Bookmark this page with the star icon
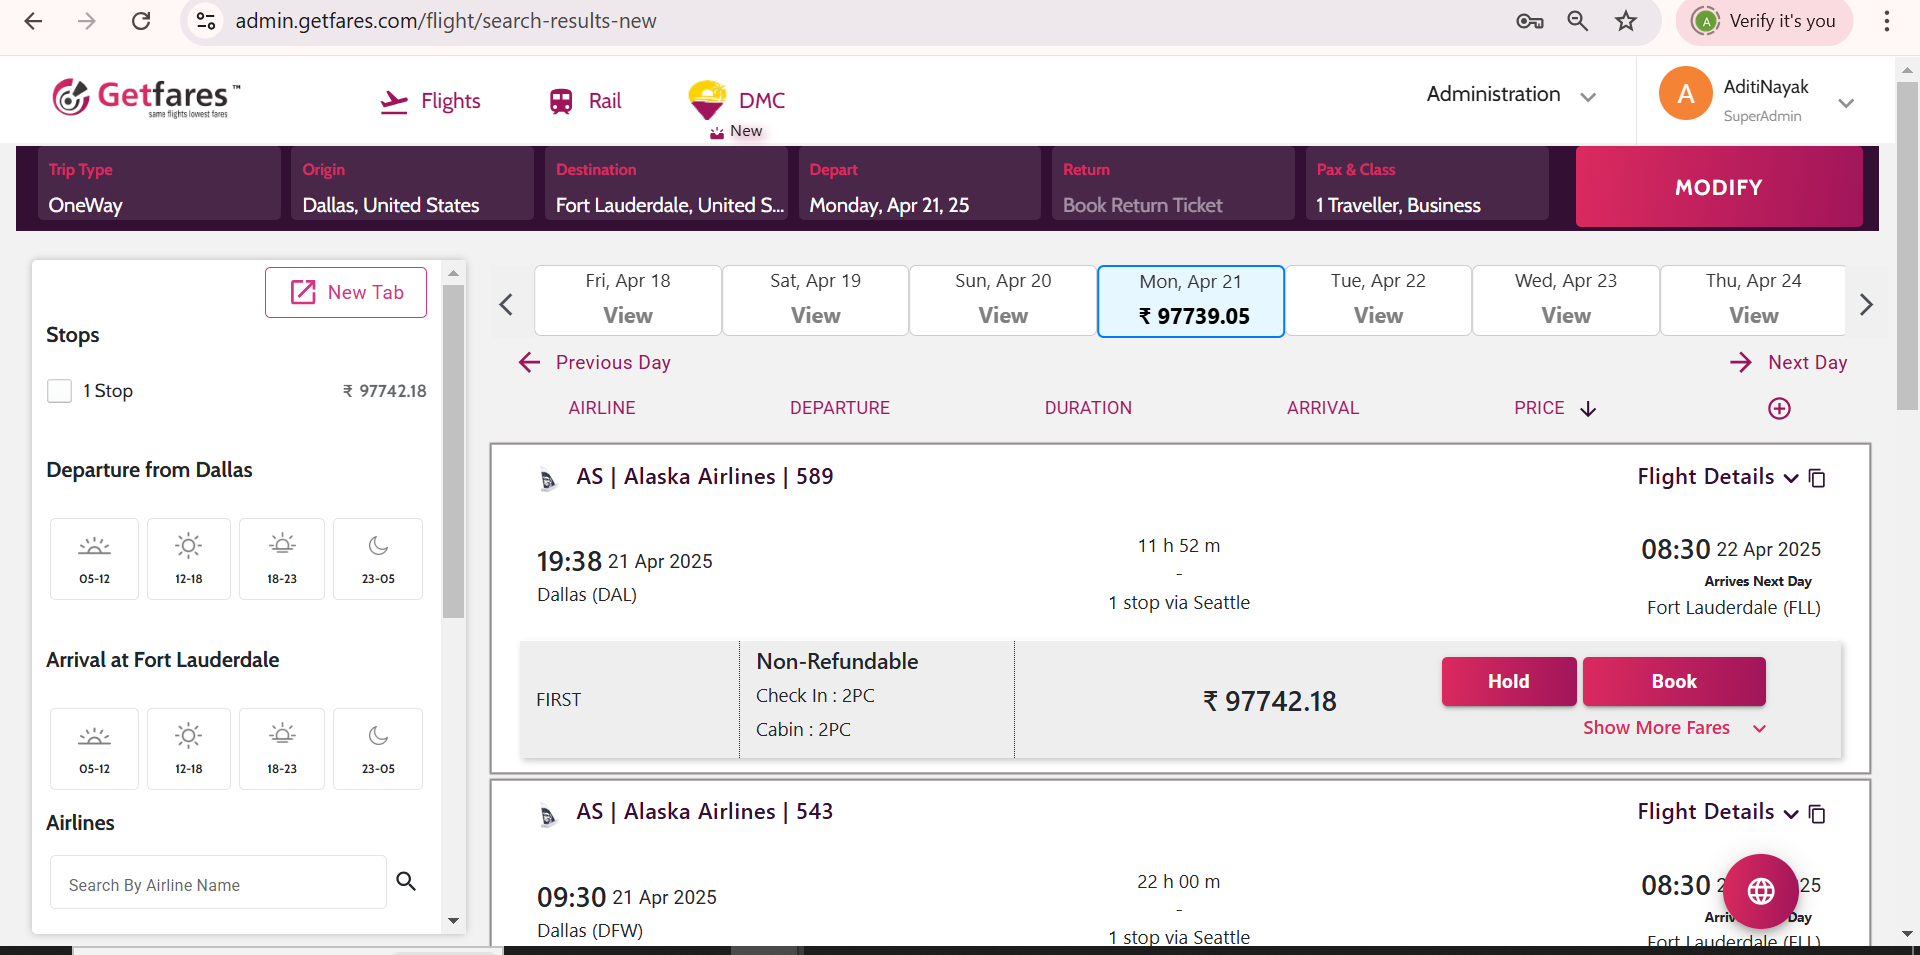1920x955 pixels. [x=1626, y=21]
